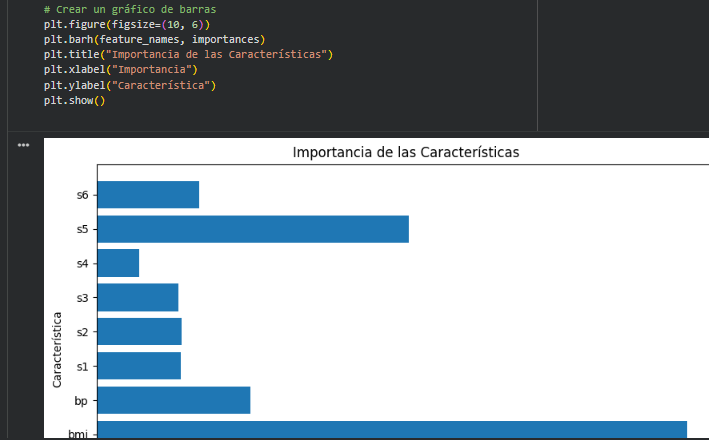Click the s4 bar in the chart

118,263
